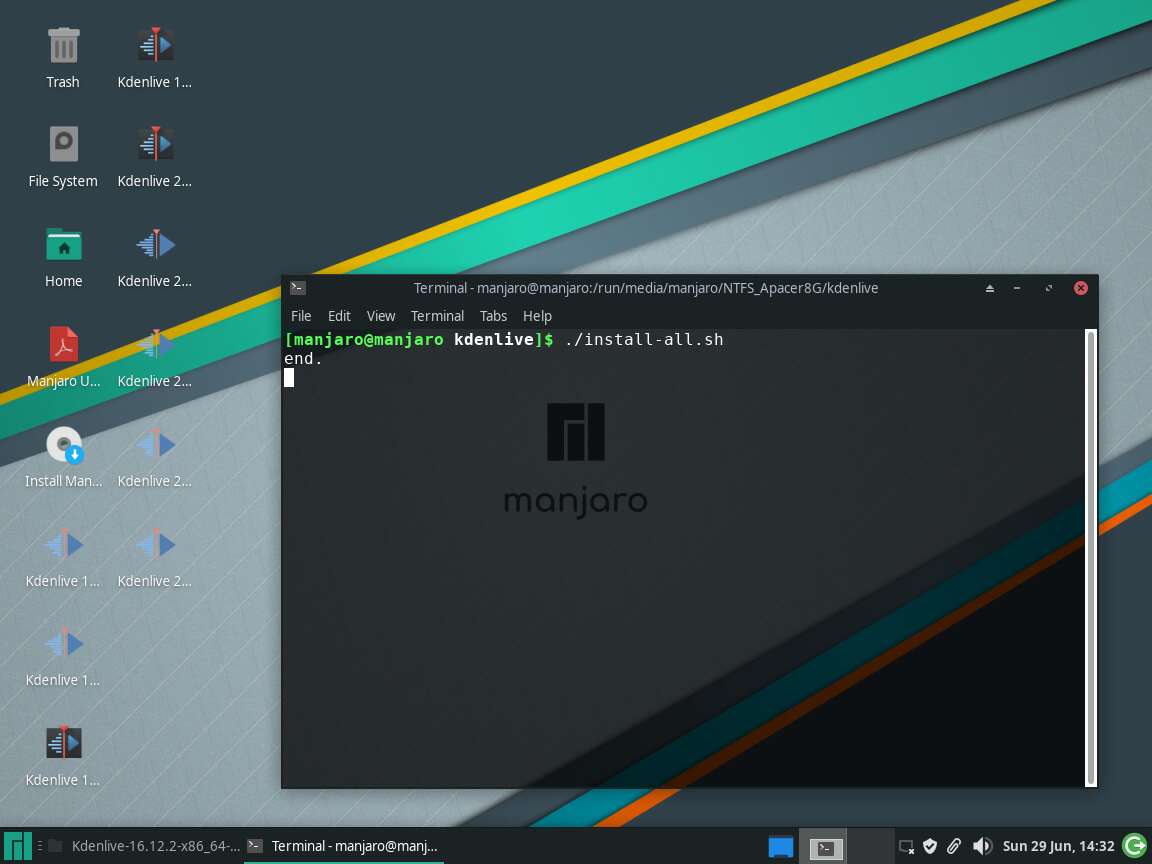Click the volume speaker tray icon
This screenshot has height=864, width=1152.
(982, 846)
